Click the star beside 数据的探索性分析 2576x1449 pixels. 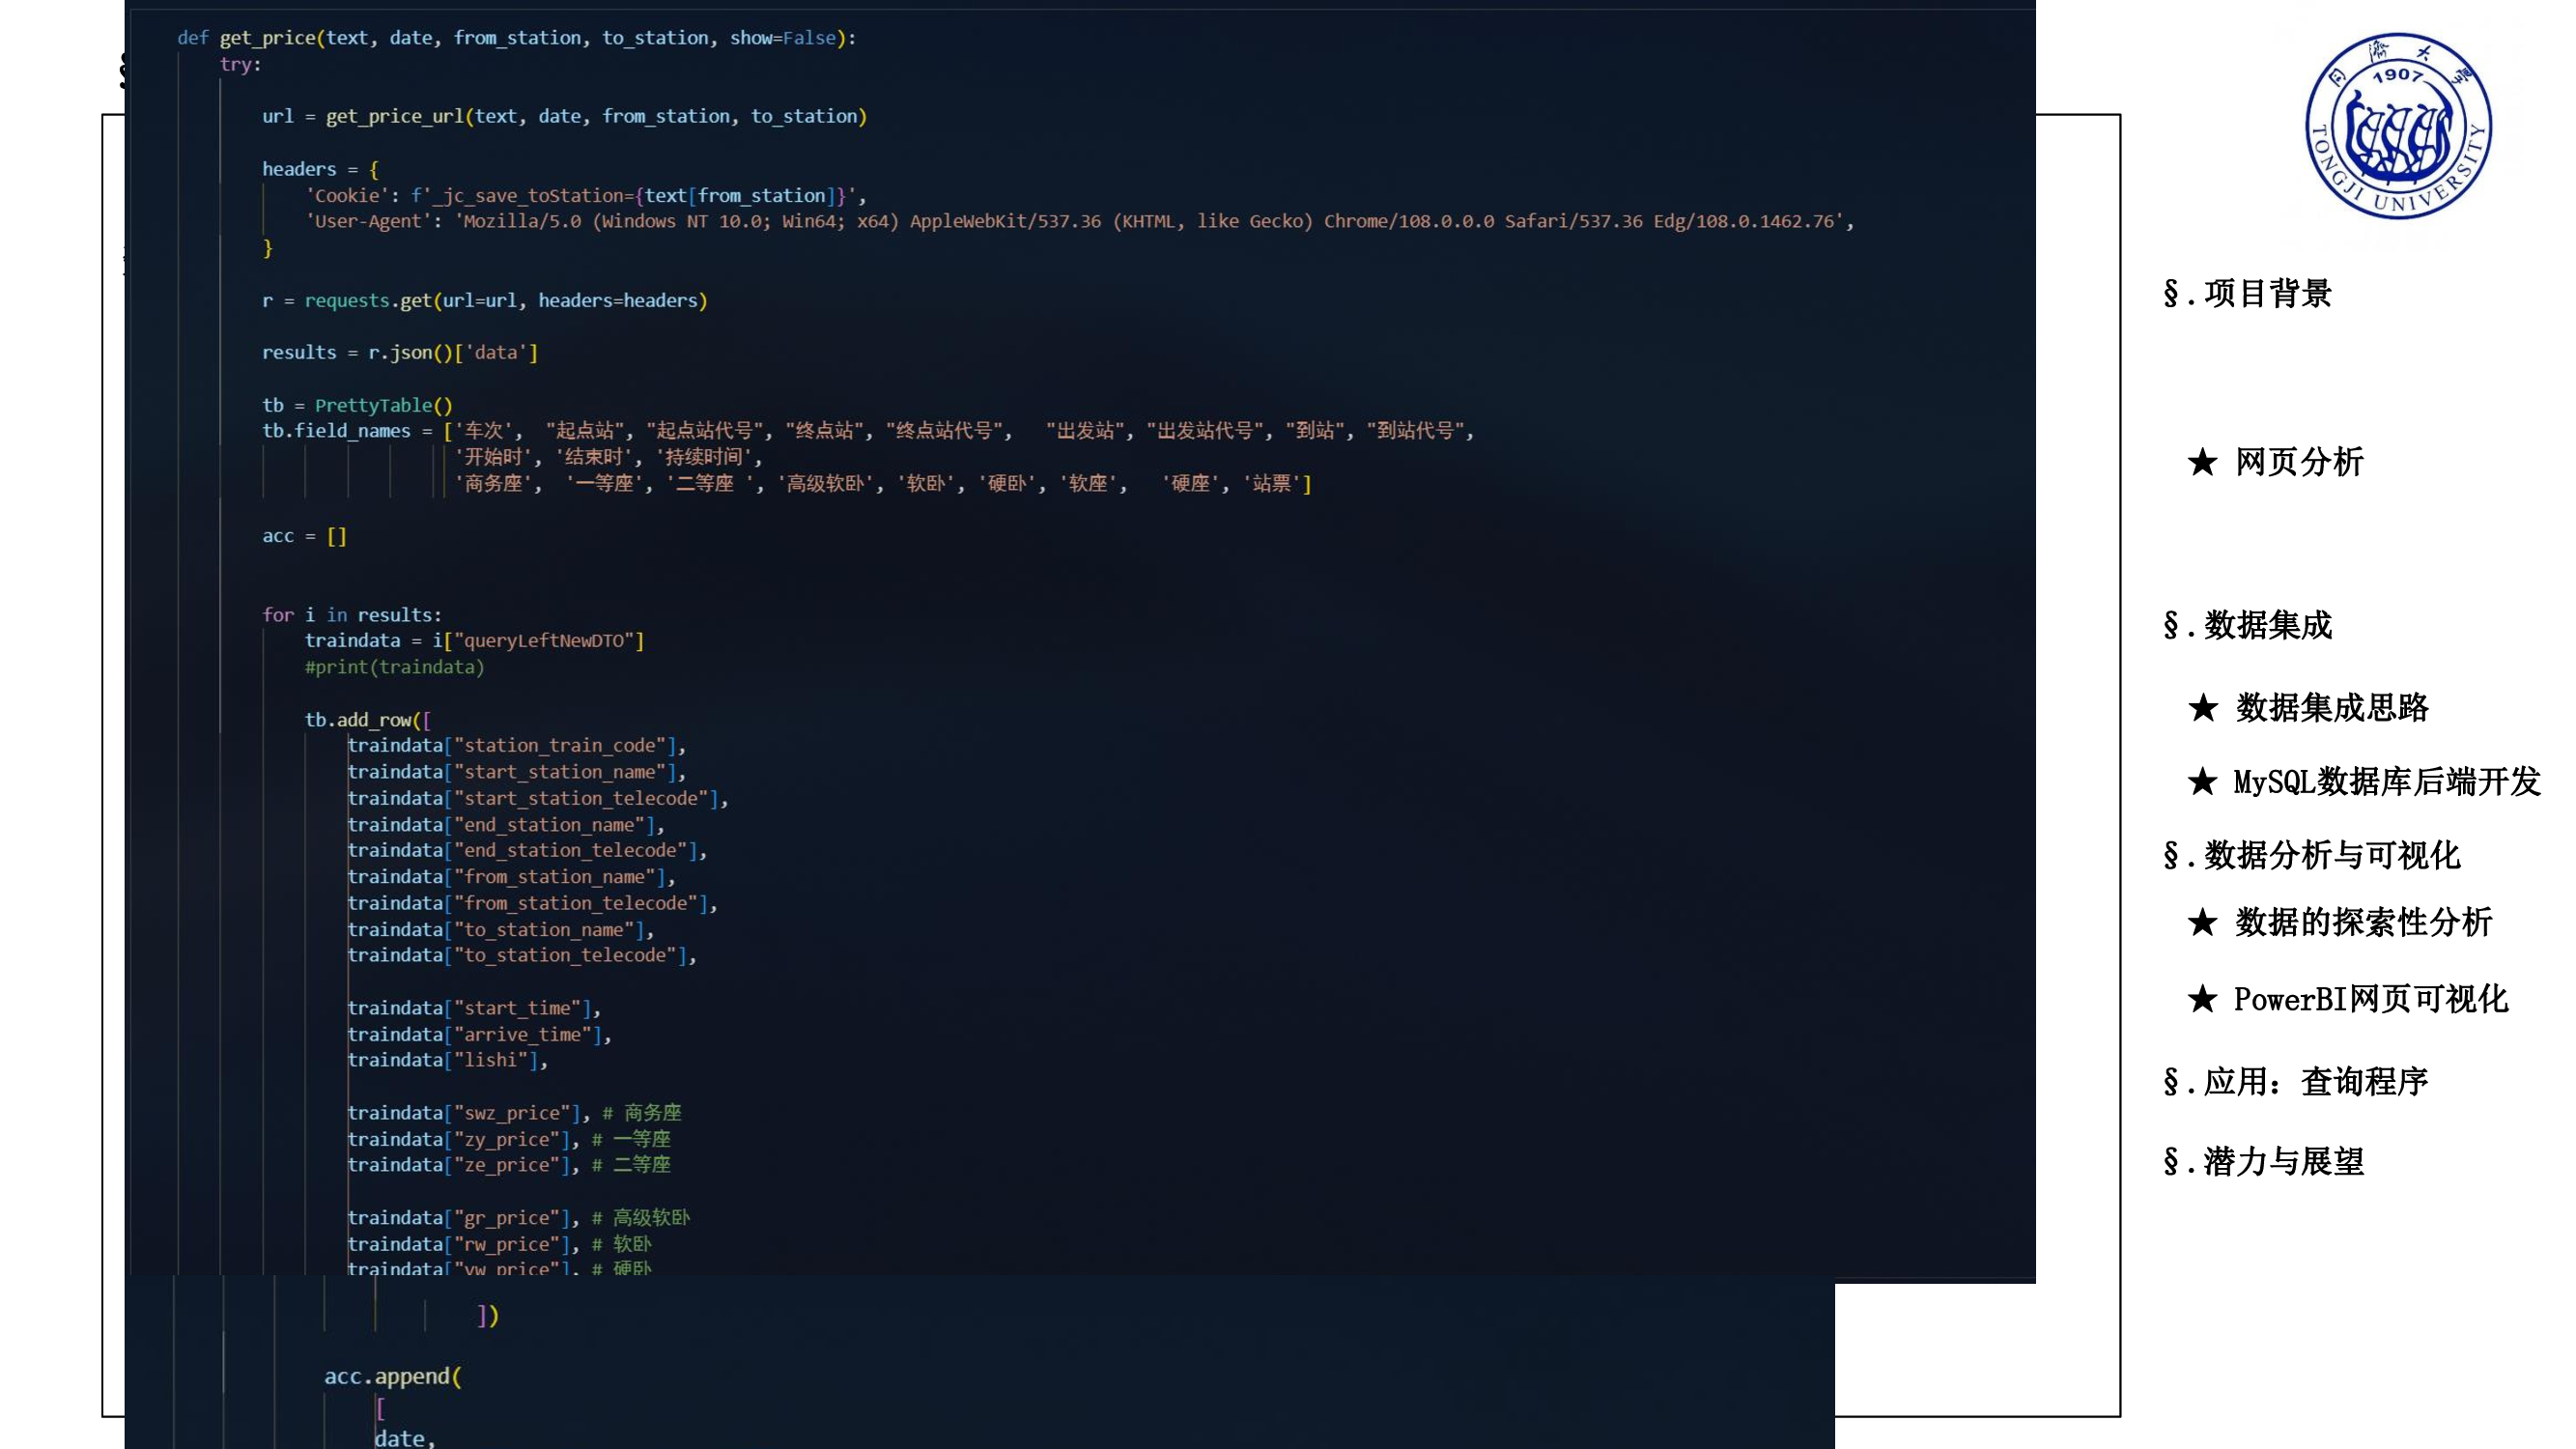(2202, 922)
